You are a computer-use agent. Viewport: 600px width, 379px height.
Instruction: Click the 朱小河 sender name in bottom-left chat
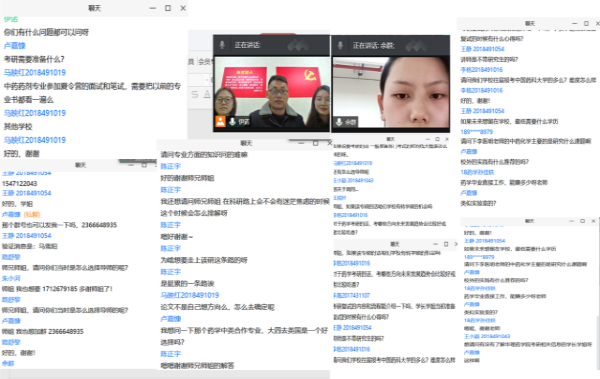11,278
